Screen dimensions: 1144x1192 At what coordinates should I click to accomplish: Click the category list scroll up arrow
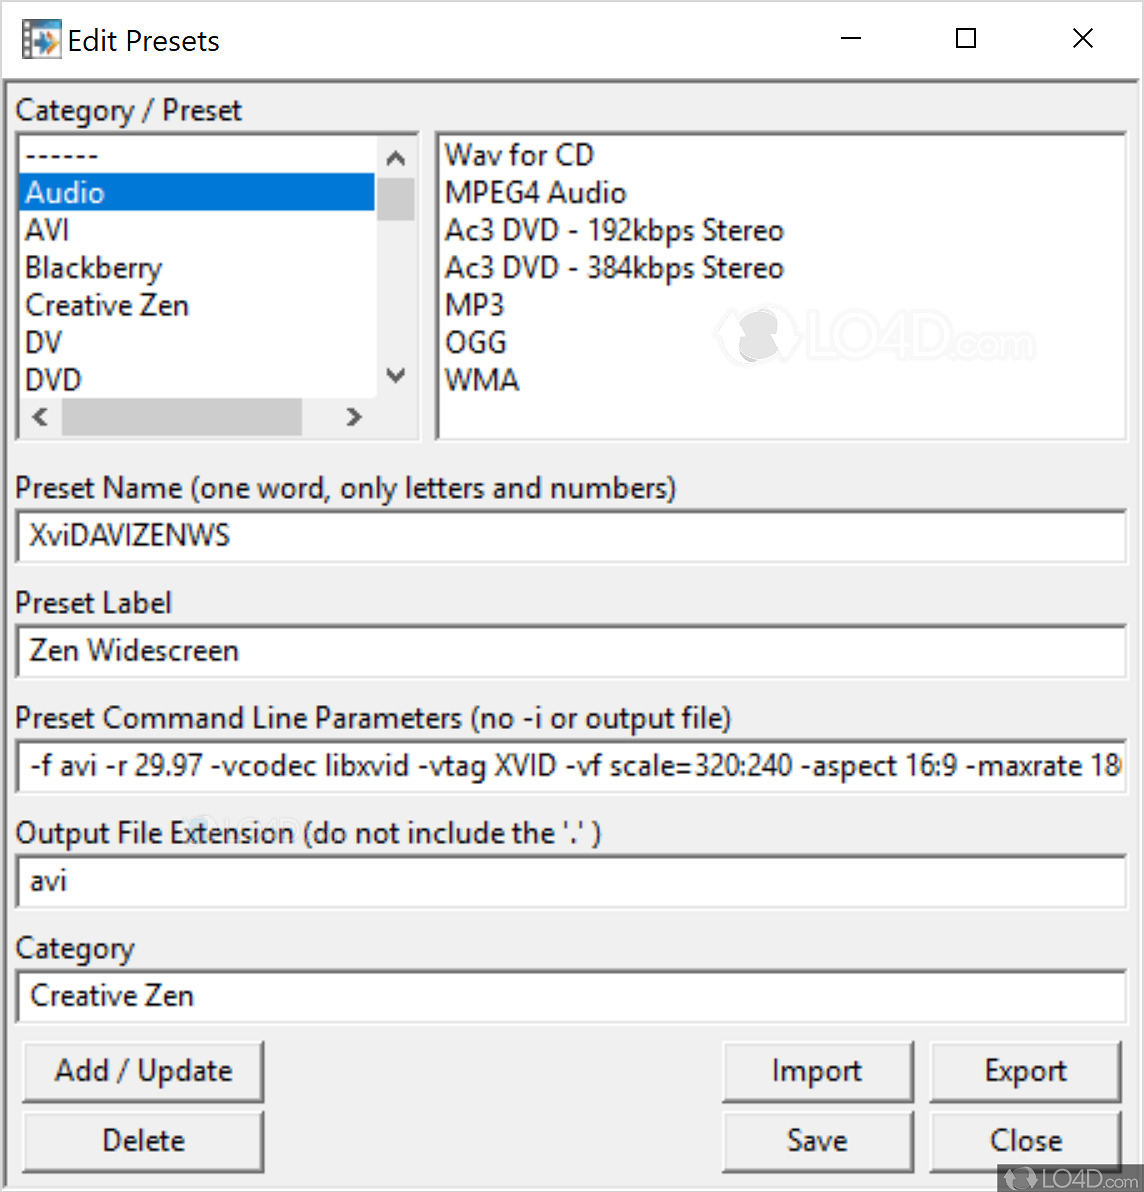coord(395,158)
